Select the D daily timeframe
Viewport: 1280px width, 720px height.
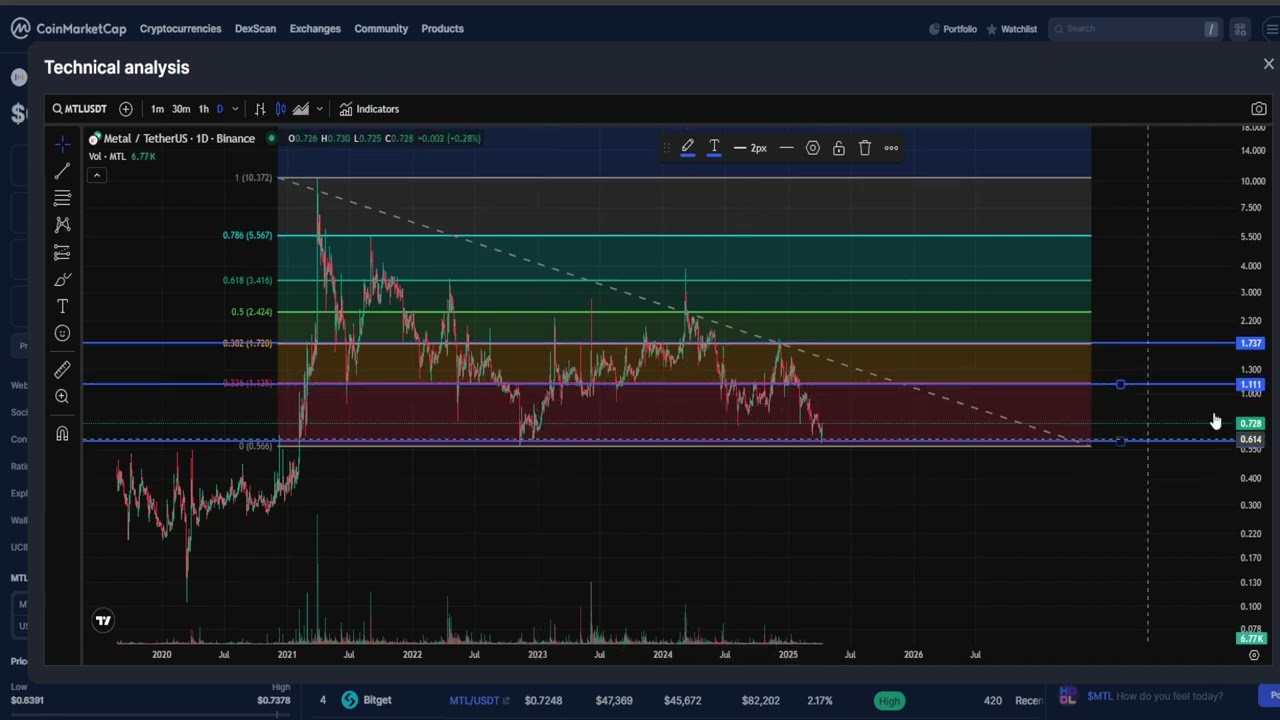pos(220,109)
